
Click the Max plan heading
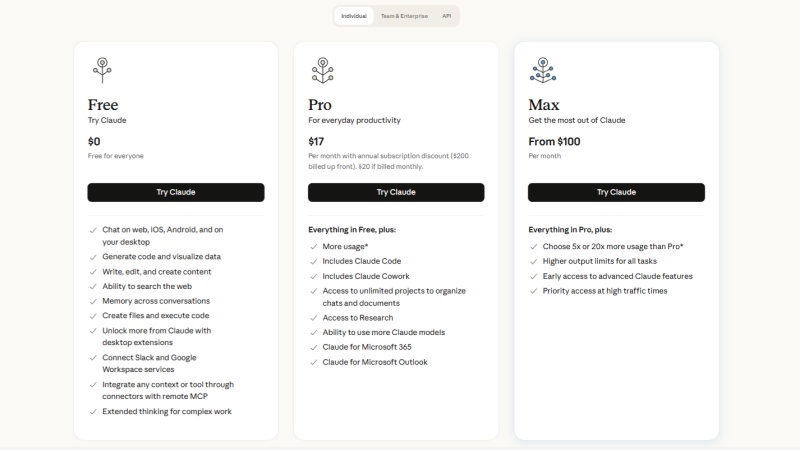pos(544,105)
